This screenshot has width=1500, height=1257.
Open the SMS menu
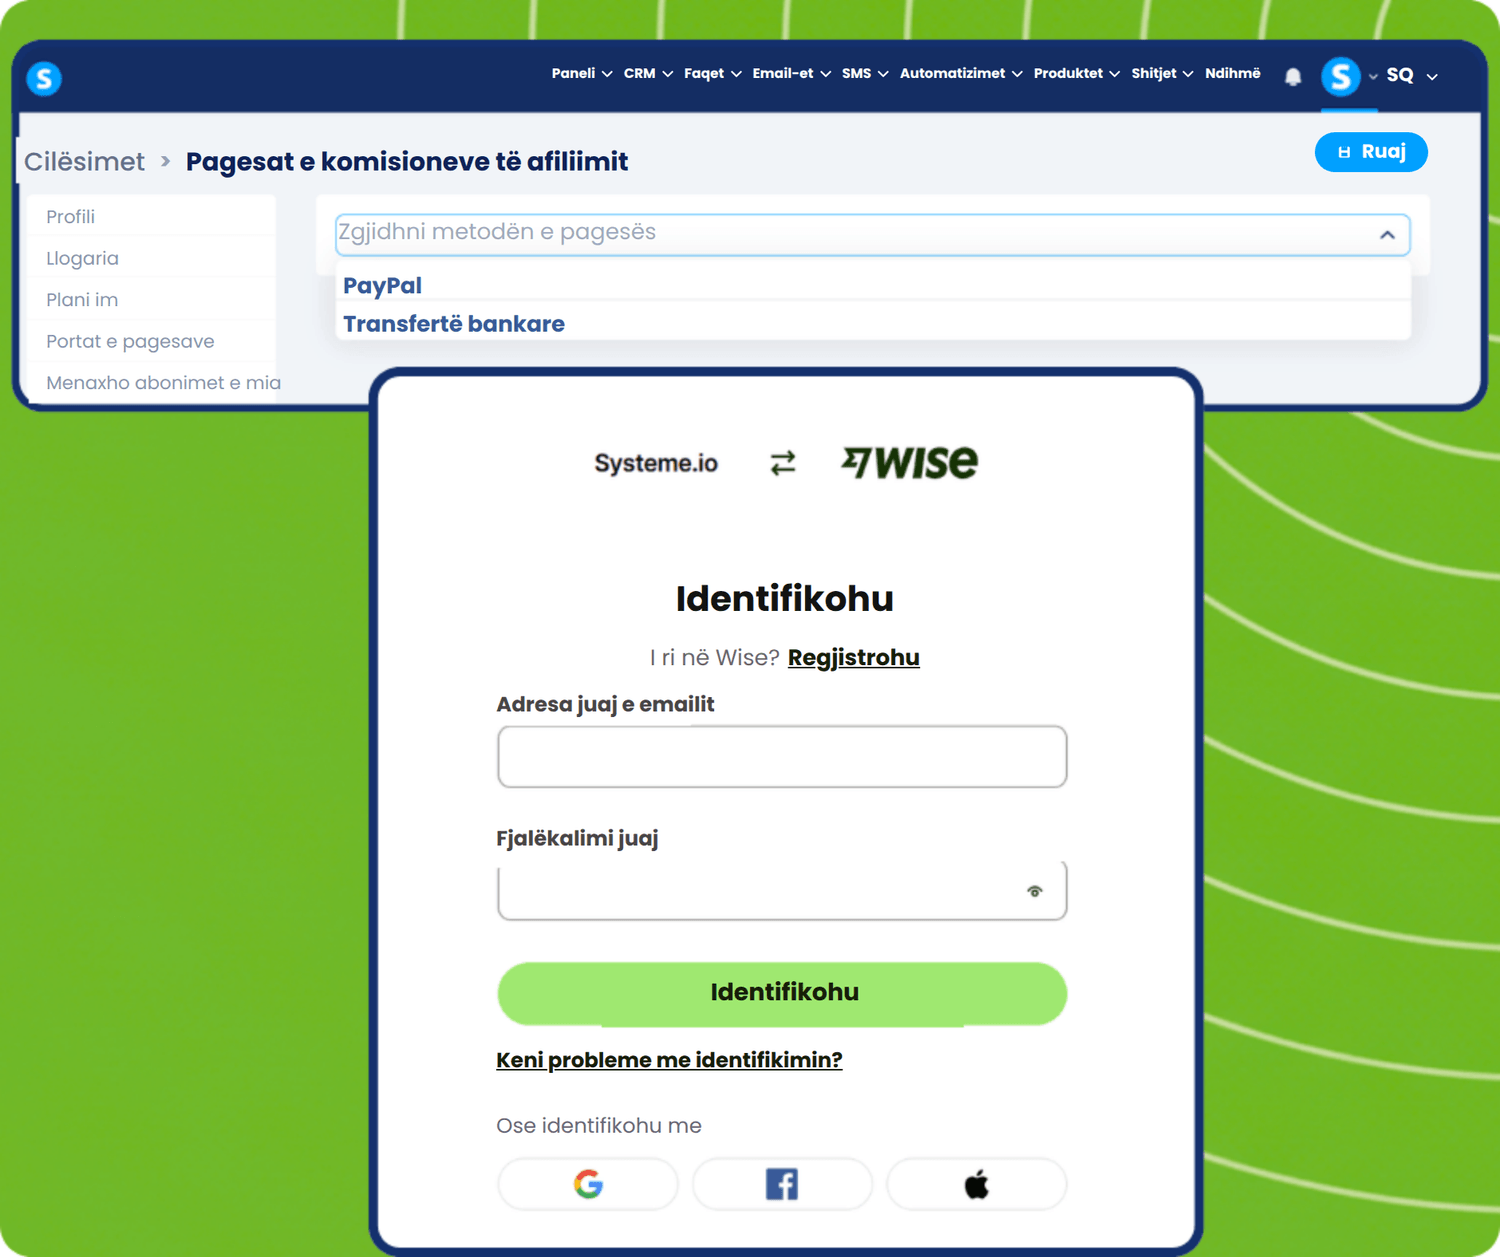click(x=865, y=73)
